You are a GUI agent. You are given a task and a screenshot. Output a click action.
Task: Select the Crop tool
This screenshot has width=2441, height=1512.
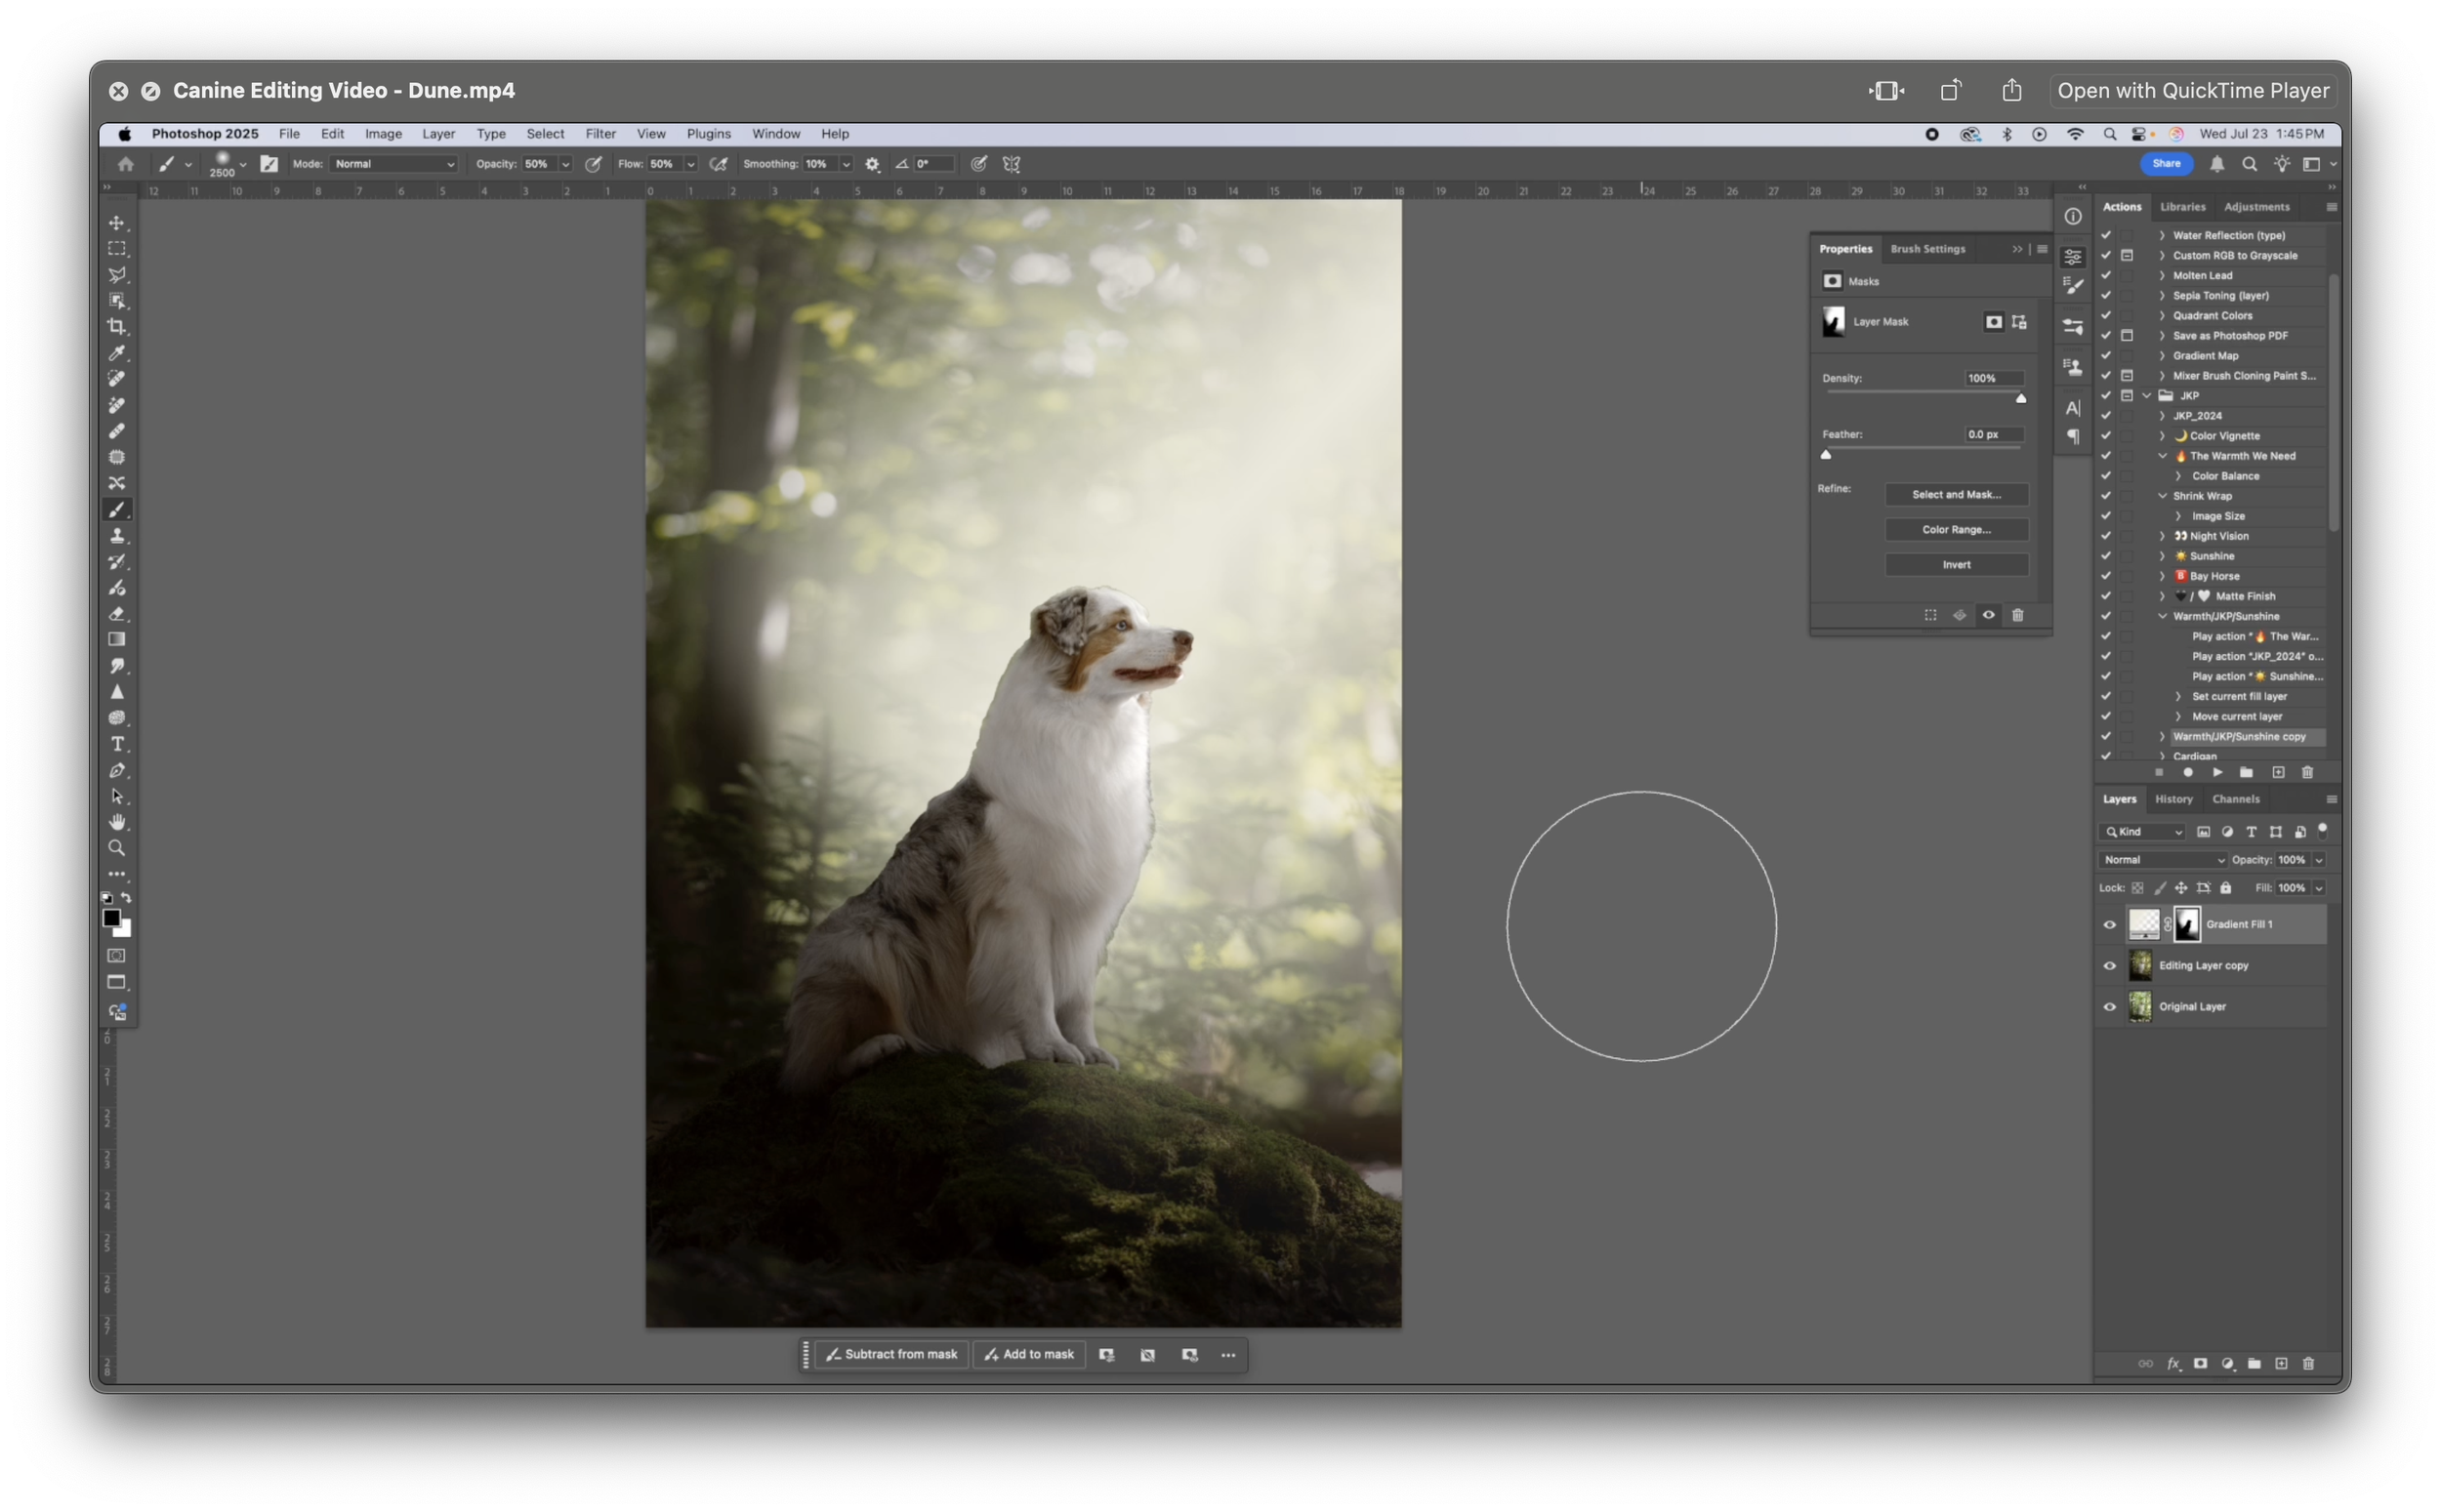(117, 327)
